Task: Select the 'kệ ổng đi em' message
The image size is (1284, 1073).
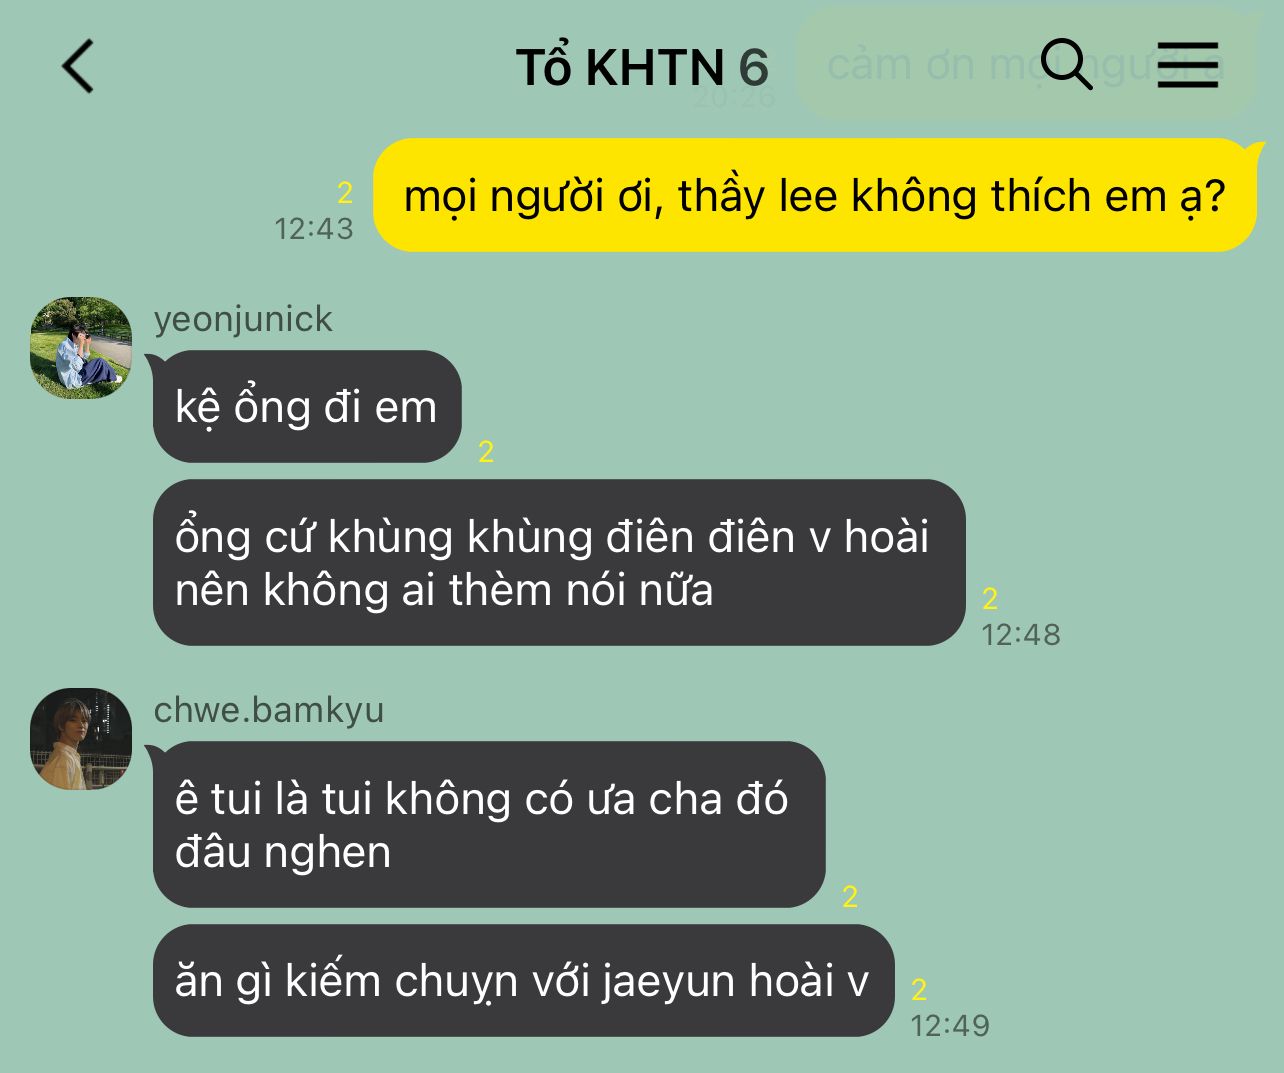Action: (307, 407)
